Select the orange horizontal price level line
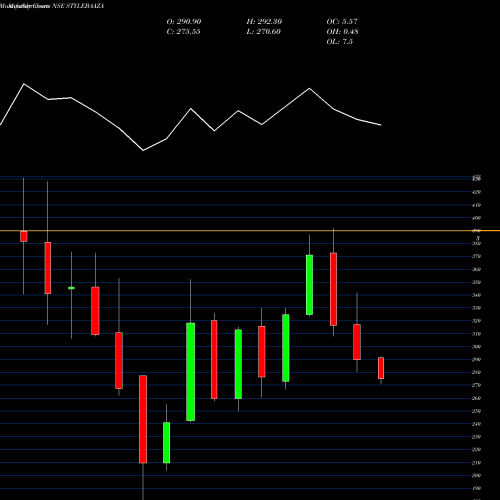The image size is (500, 500). coord(250,230)
